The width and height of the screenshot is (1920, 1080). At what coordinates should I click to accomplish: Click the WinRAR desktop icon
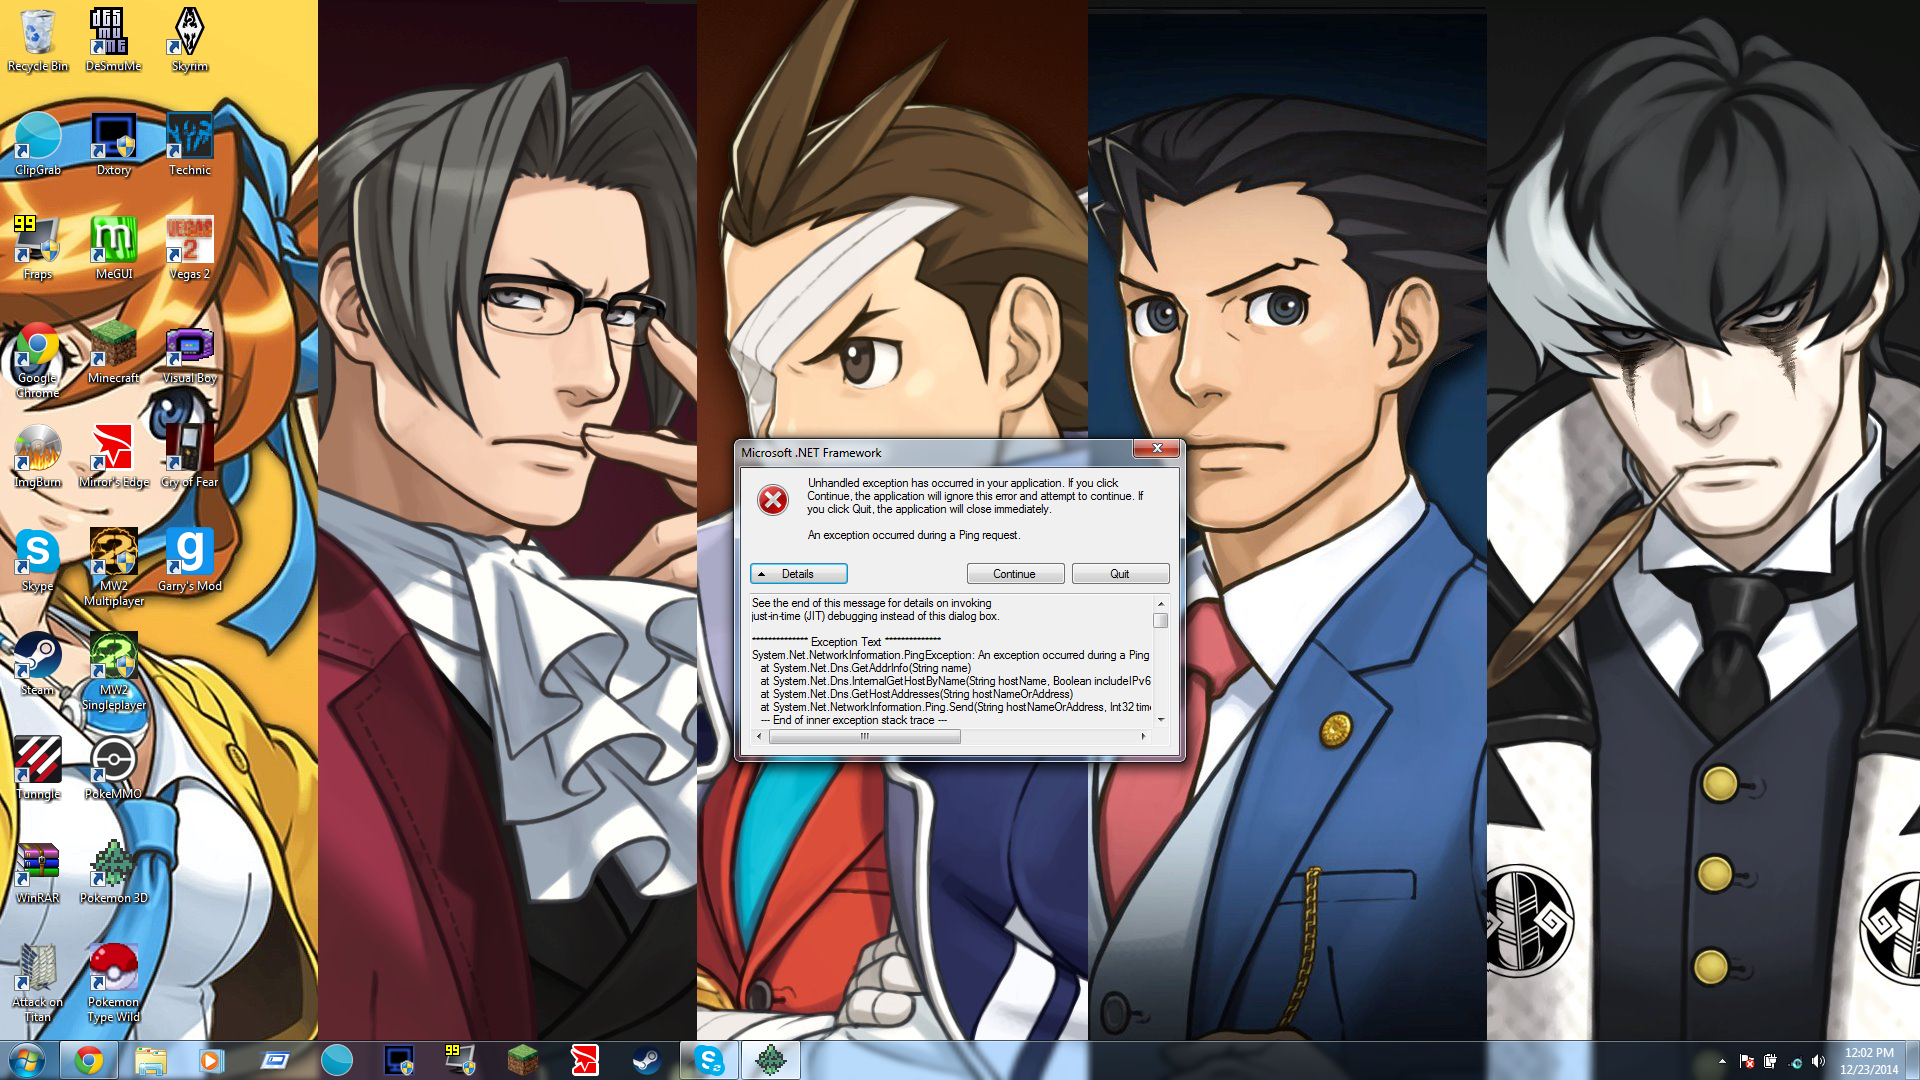[x=38, y=872]
